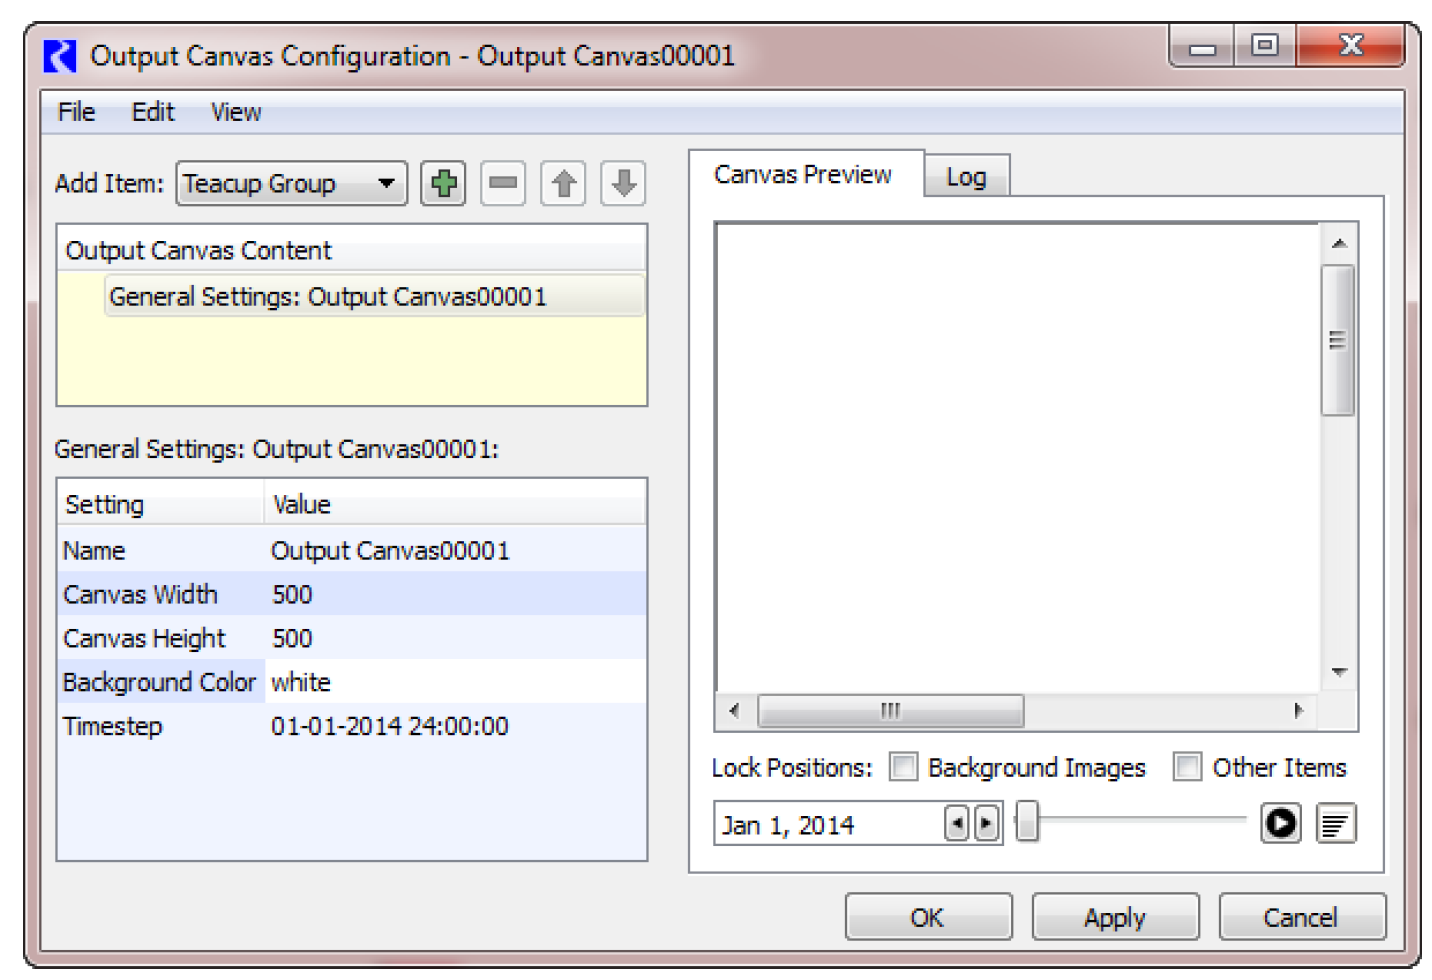Viewport: 1432px width, 980px height.
Task: Click the minus remove item button
Action: (503, 184)
